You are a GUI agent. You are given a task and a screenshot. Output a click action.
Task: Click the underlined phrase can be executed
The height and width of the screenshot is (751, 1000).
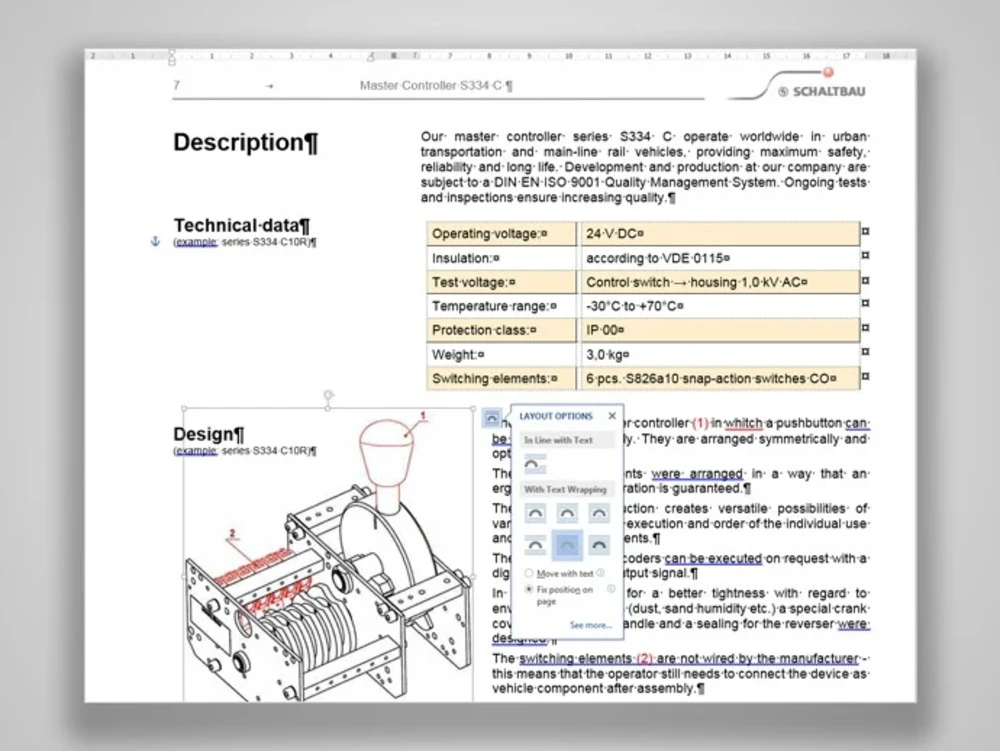713,558
